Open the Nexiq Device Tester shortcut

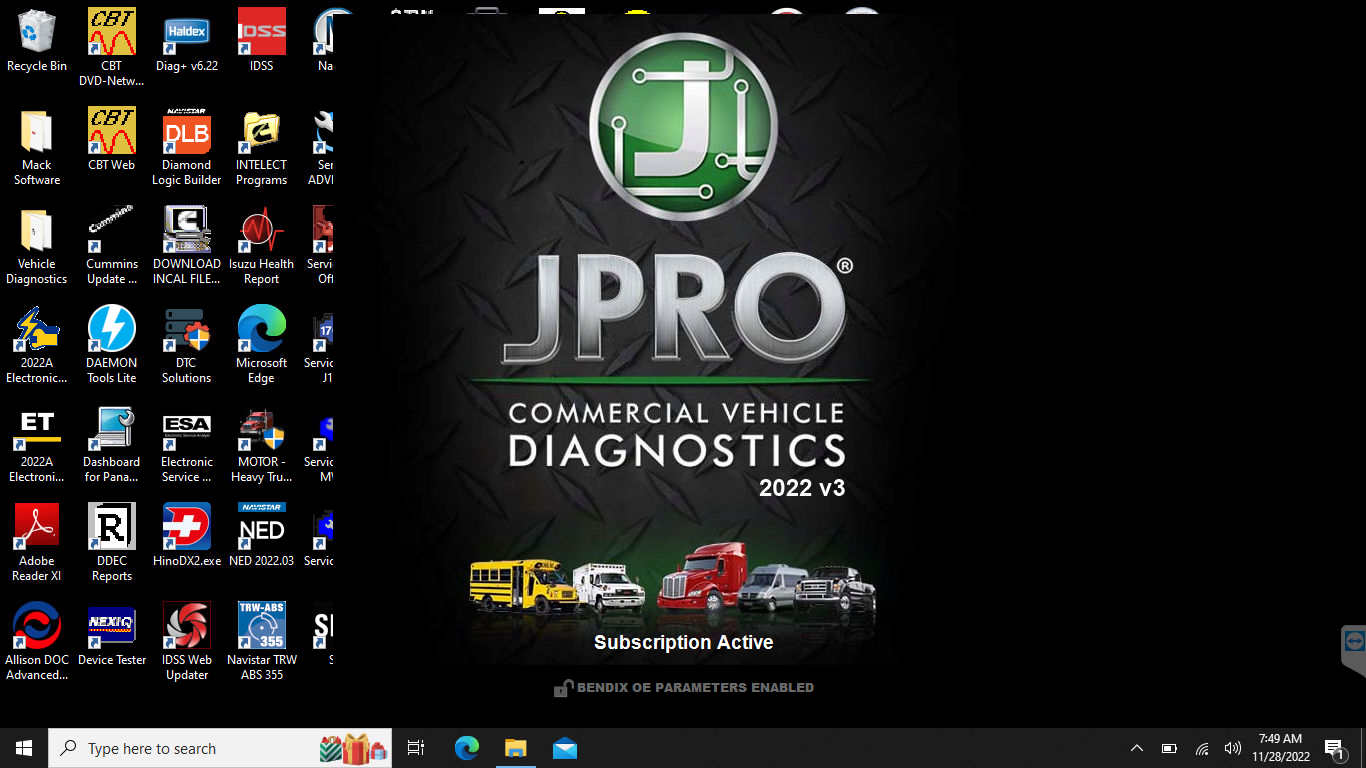111,628
